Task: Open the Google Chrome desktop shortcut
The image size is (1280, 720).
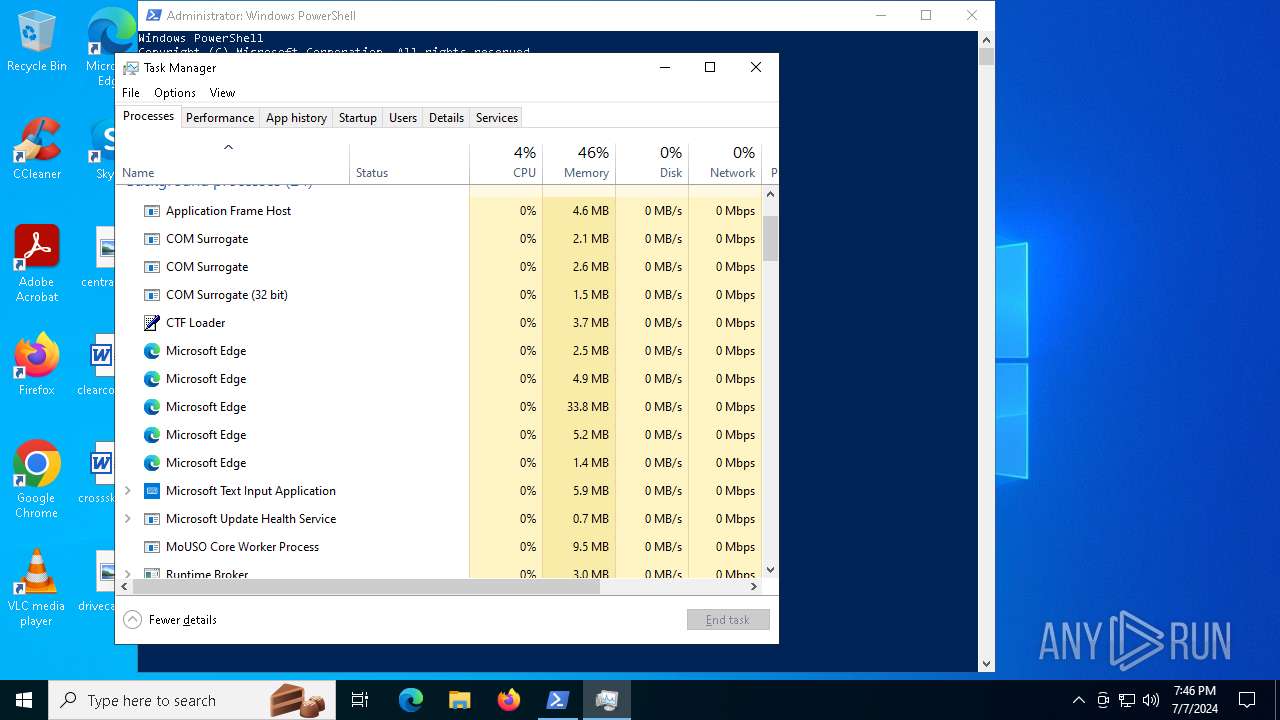Action: coord(37,480)
